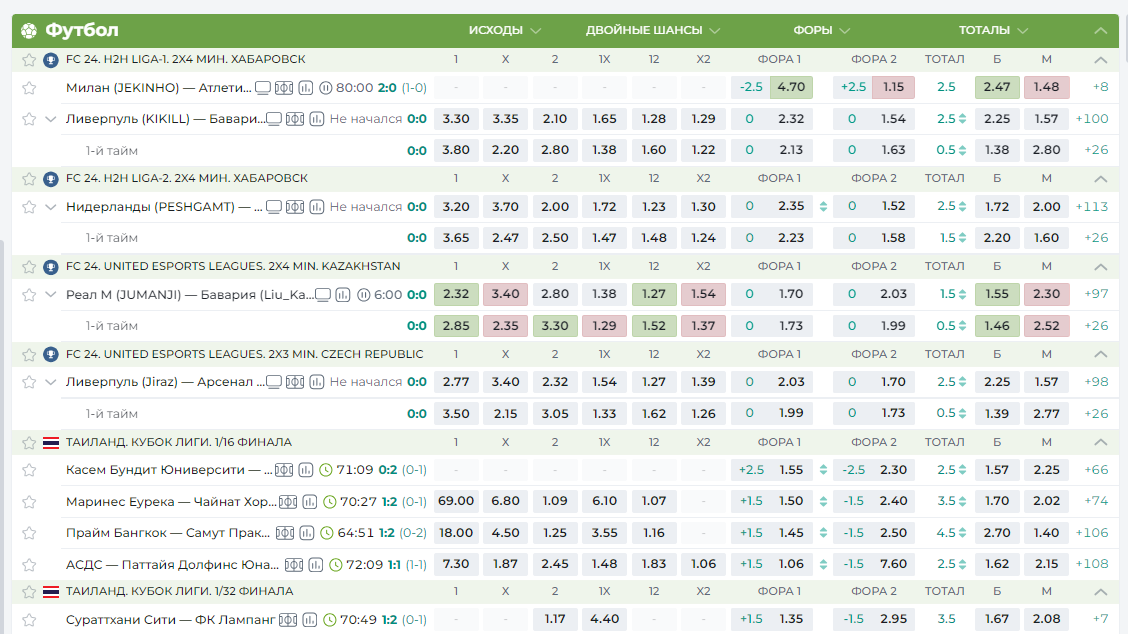Open the Исходы column dropdown

point(536,30)
